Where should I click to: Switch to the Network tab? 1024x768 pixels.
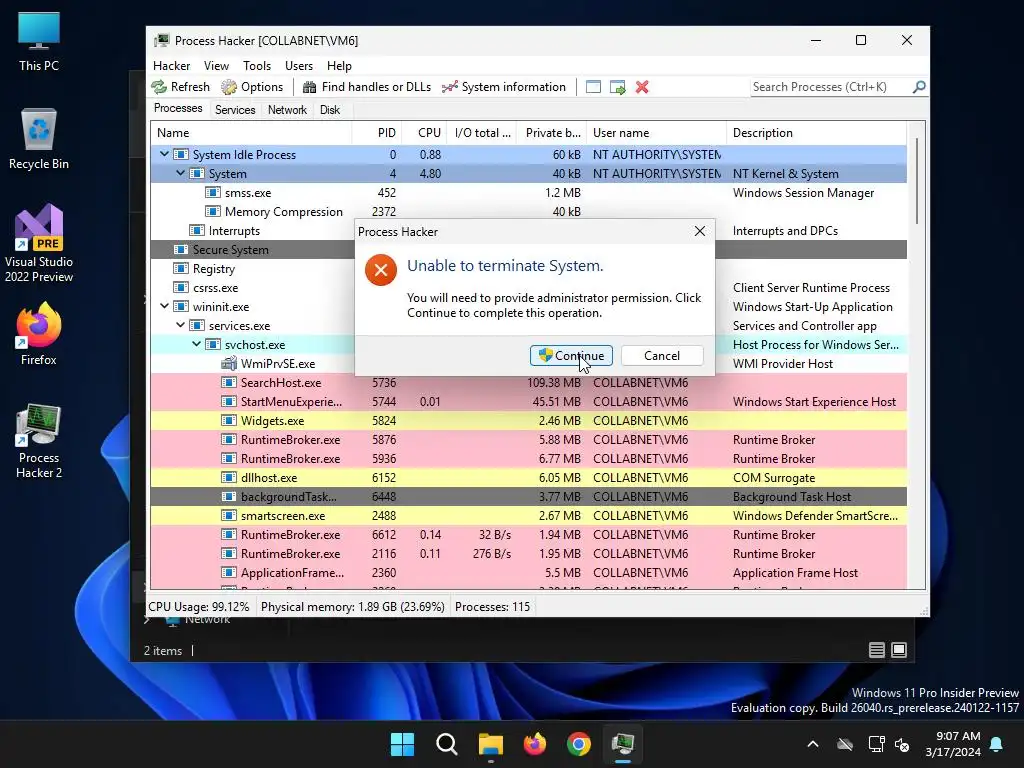coord(287,110)
